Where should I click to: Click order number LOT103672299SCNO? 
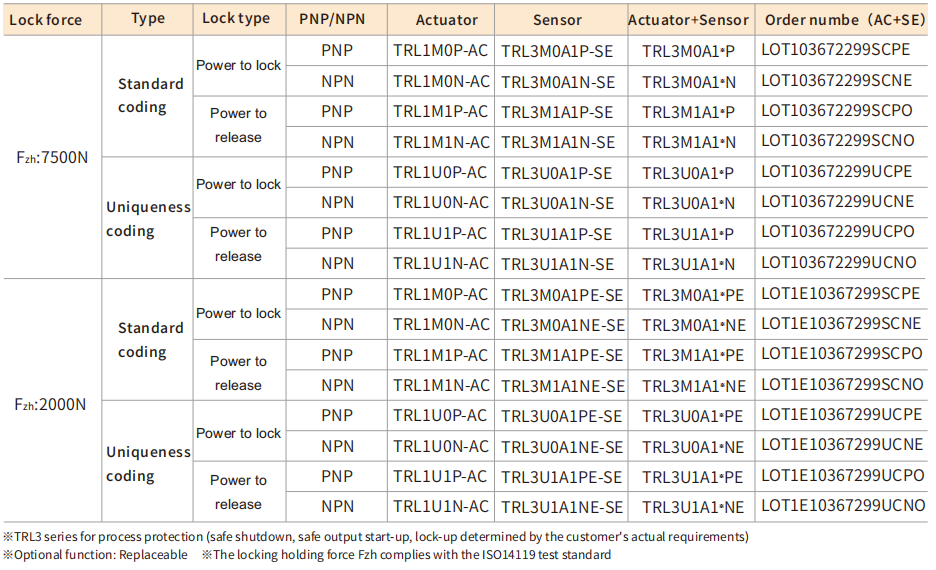838,142
